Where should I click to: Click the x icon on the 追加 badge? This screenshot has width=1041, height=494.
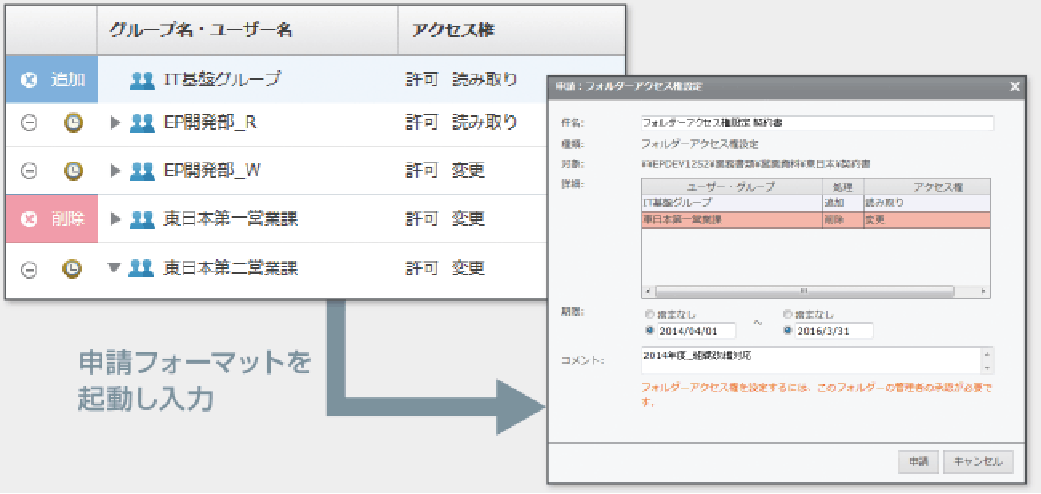[28, 80]
